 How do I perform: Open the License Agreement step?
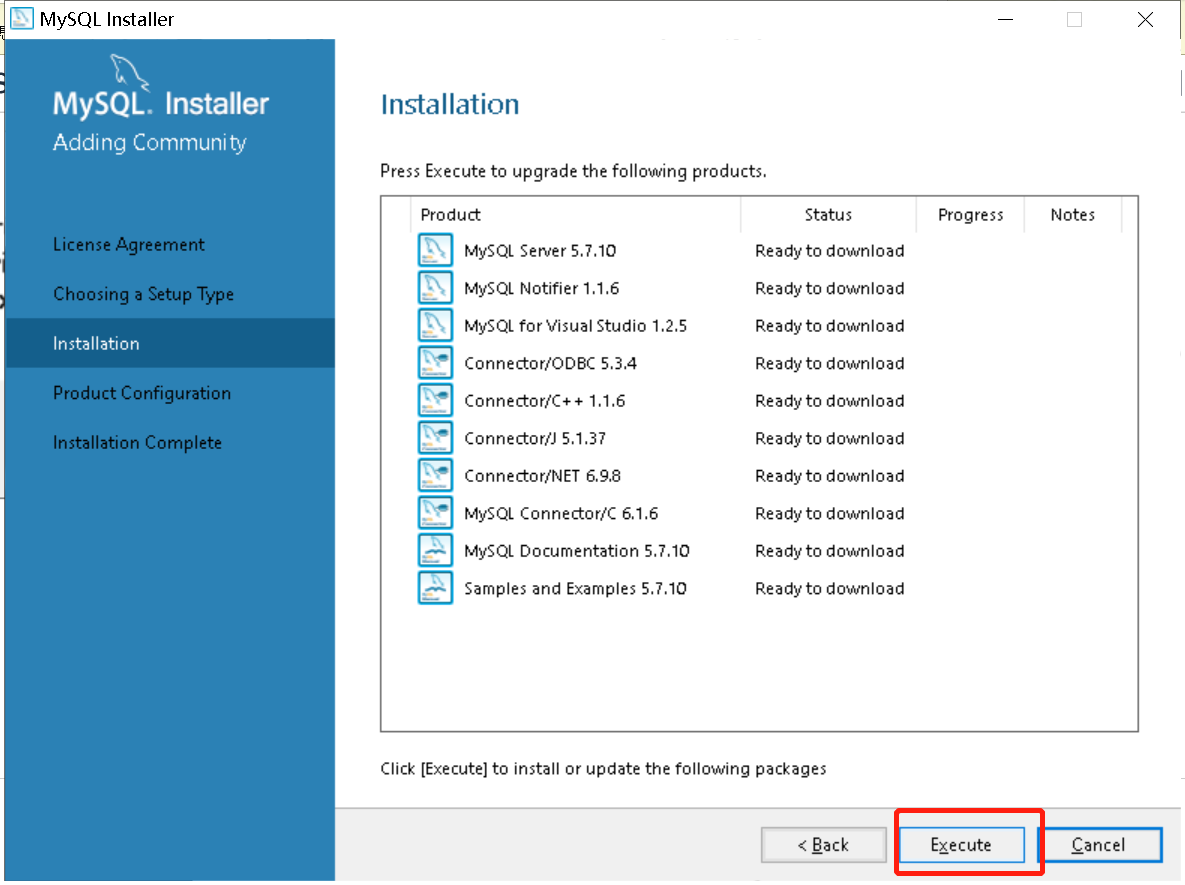128,245
